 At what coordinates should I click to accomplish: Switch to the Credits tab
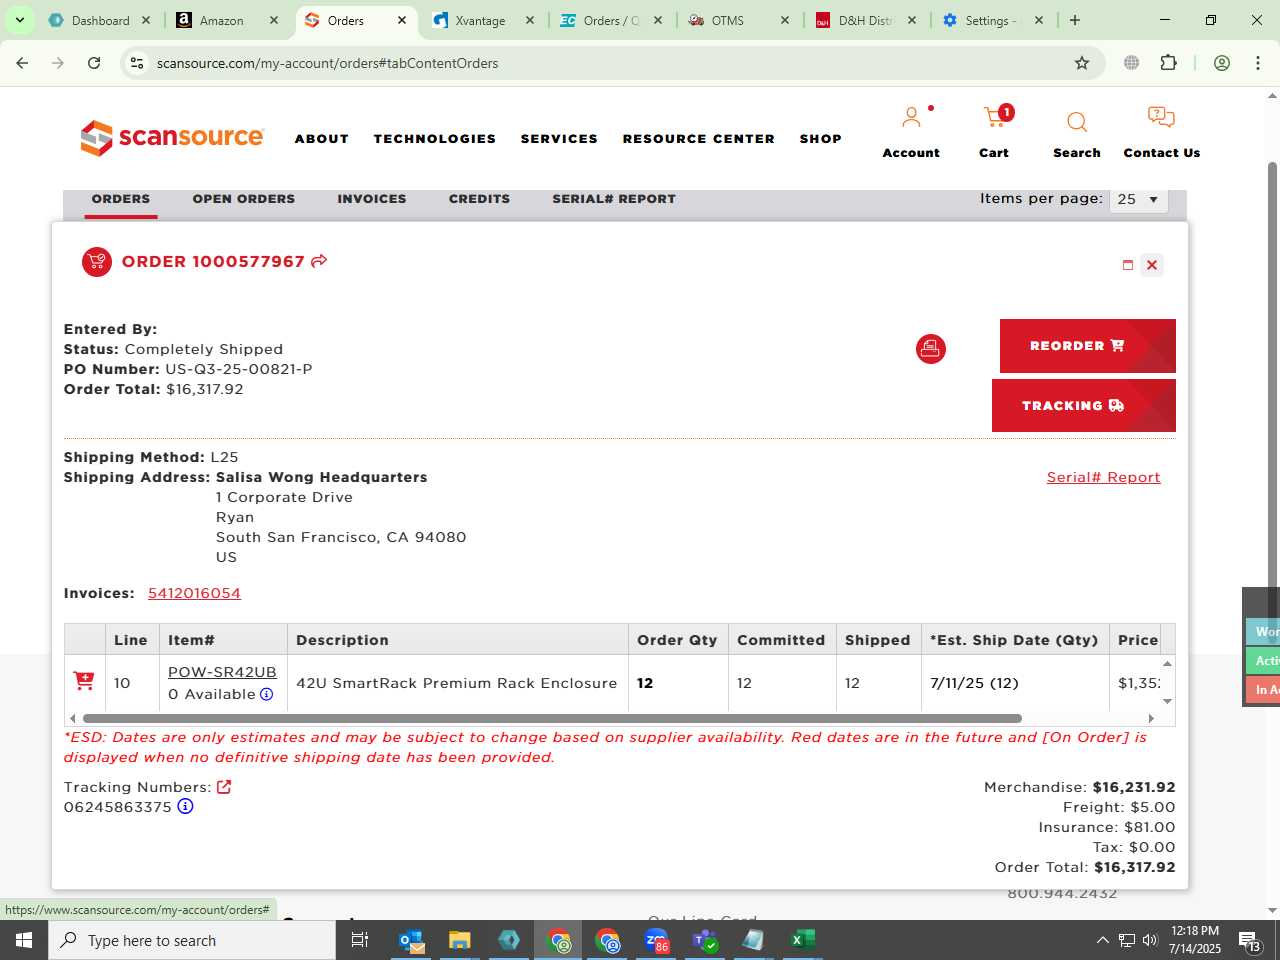coord(479,199)
